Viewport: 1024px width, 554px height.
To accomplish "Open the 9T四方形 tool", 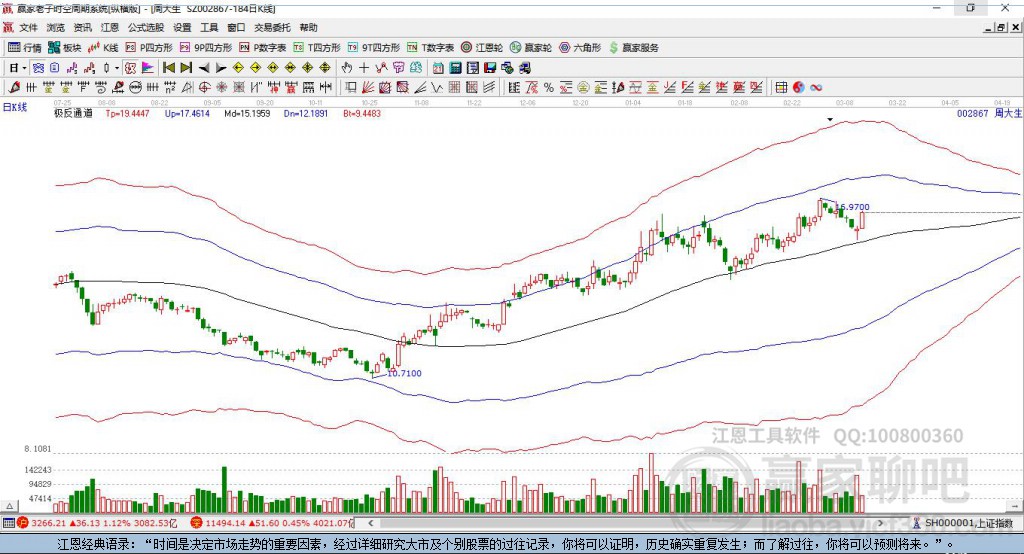I will (x=374, y=48).
